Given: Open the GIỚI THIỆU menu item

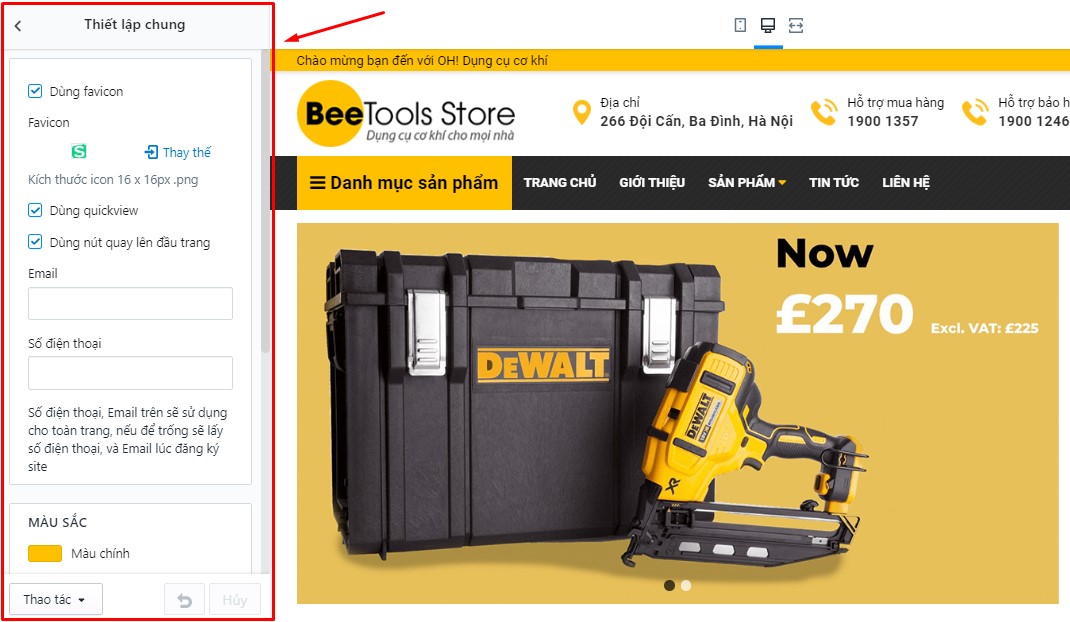Looking at the screenshot, I should [x=652, y=182].
